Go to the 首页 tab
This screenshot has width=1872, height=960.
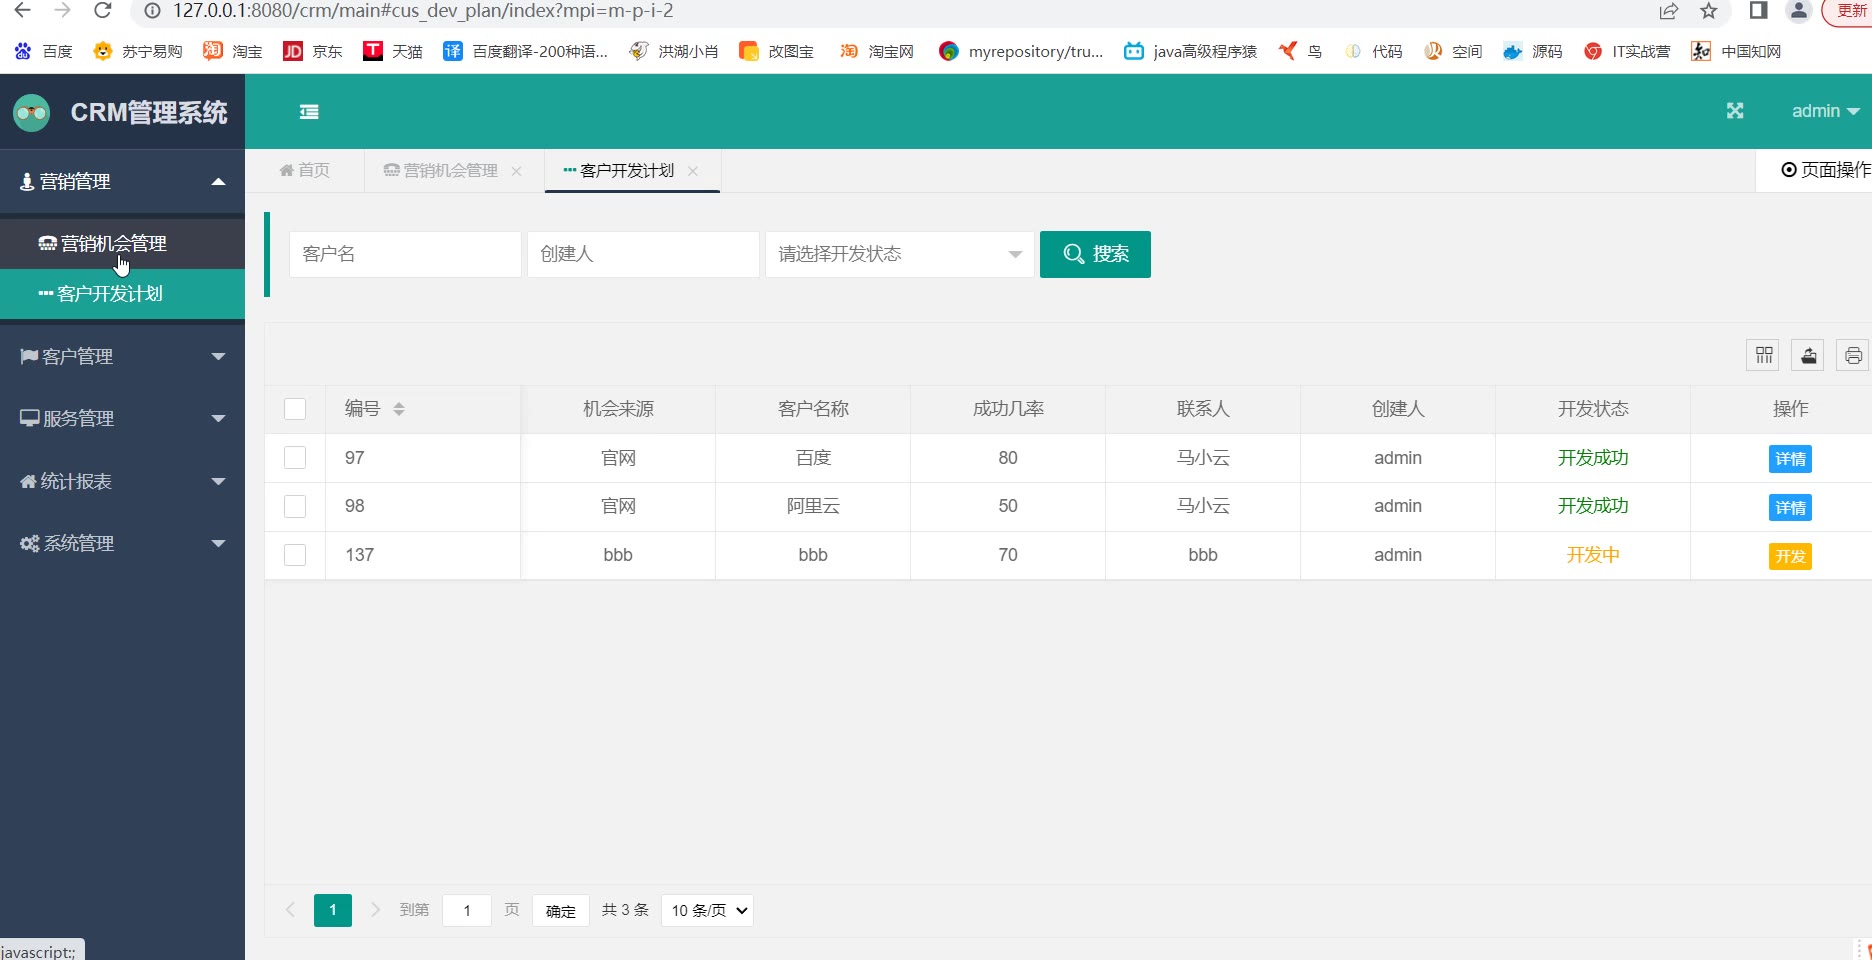pos(305,171)
